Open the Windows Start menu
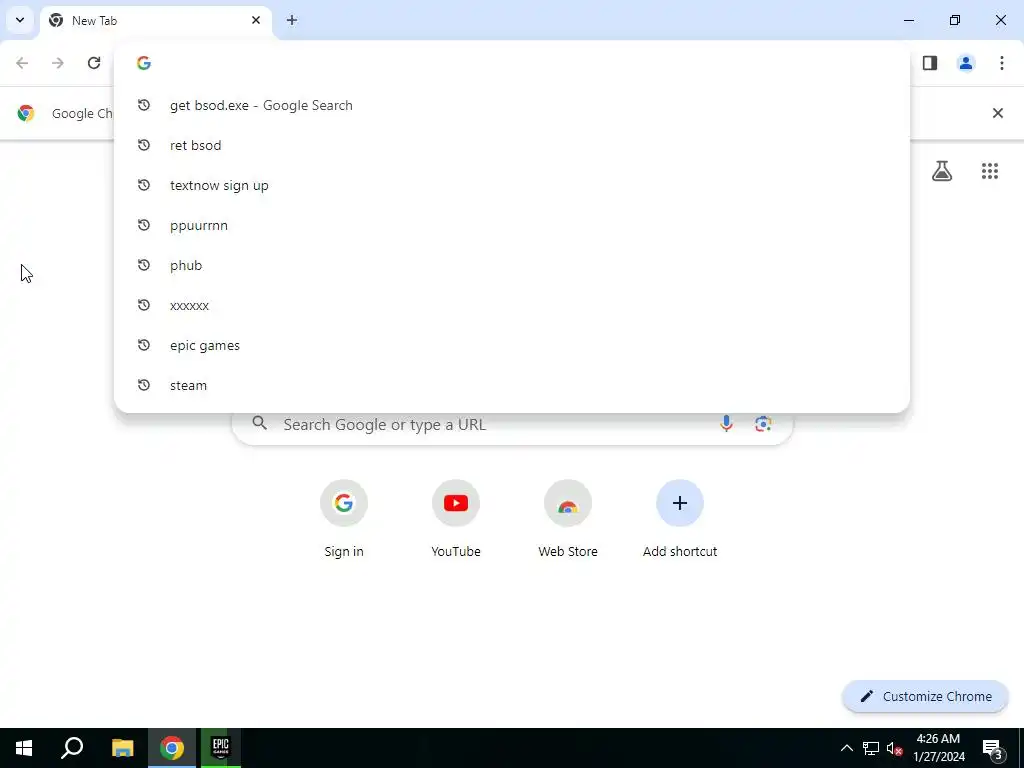The height and width of the screenshot is (768, 1024). [x=24, y=748]
